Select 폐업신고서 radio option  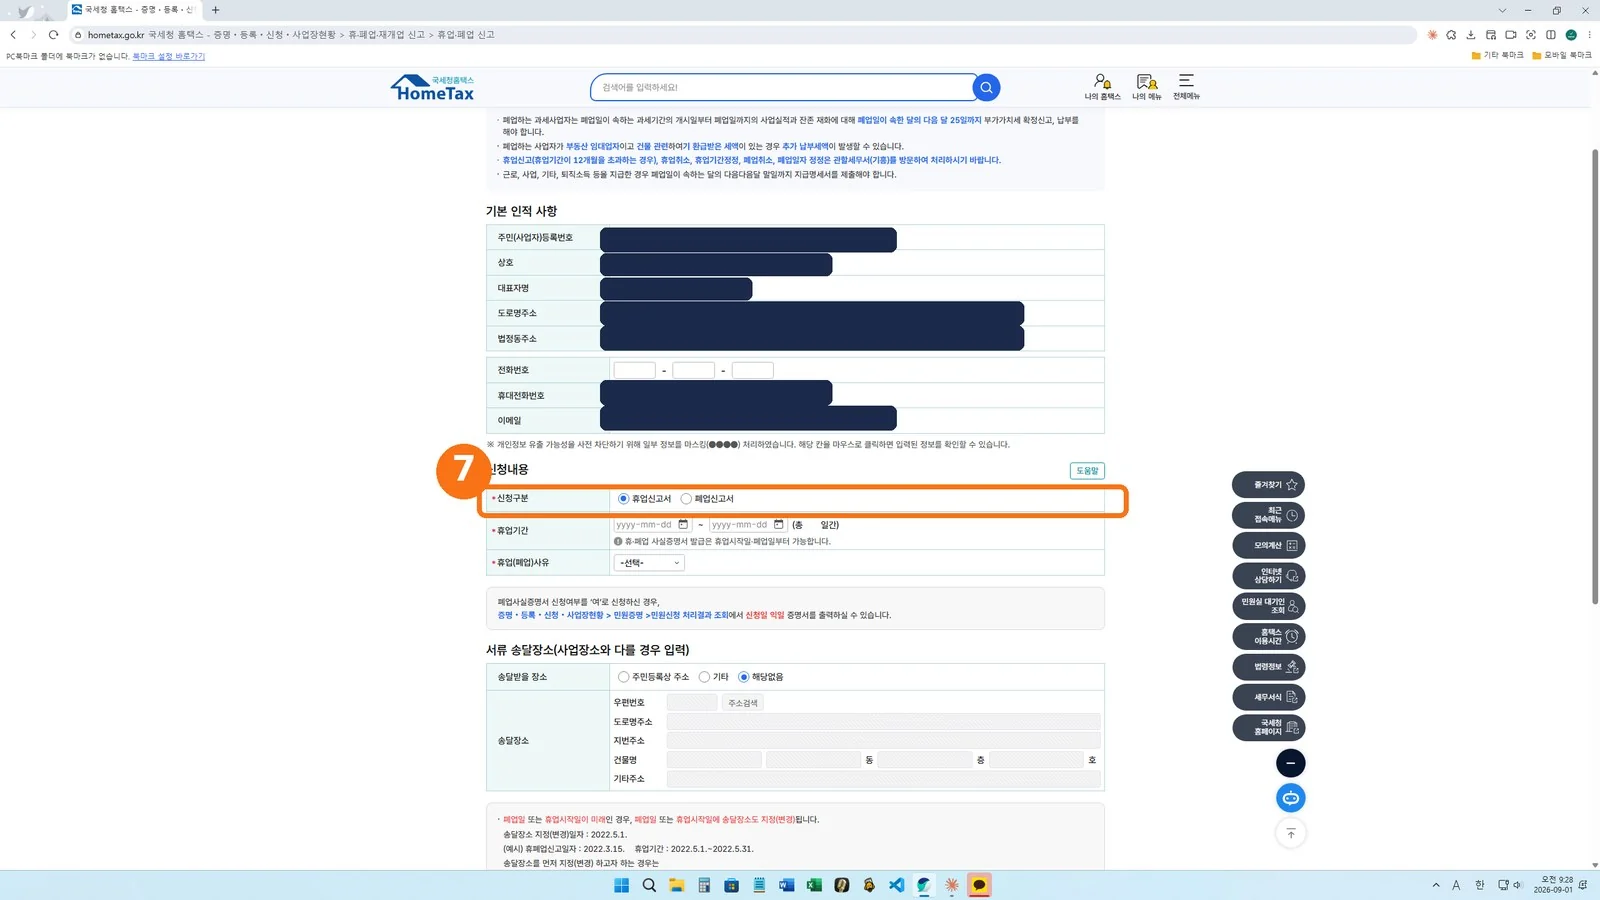686,499
